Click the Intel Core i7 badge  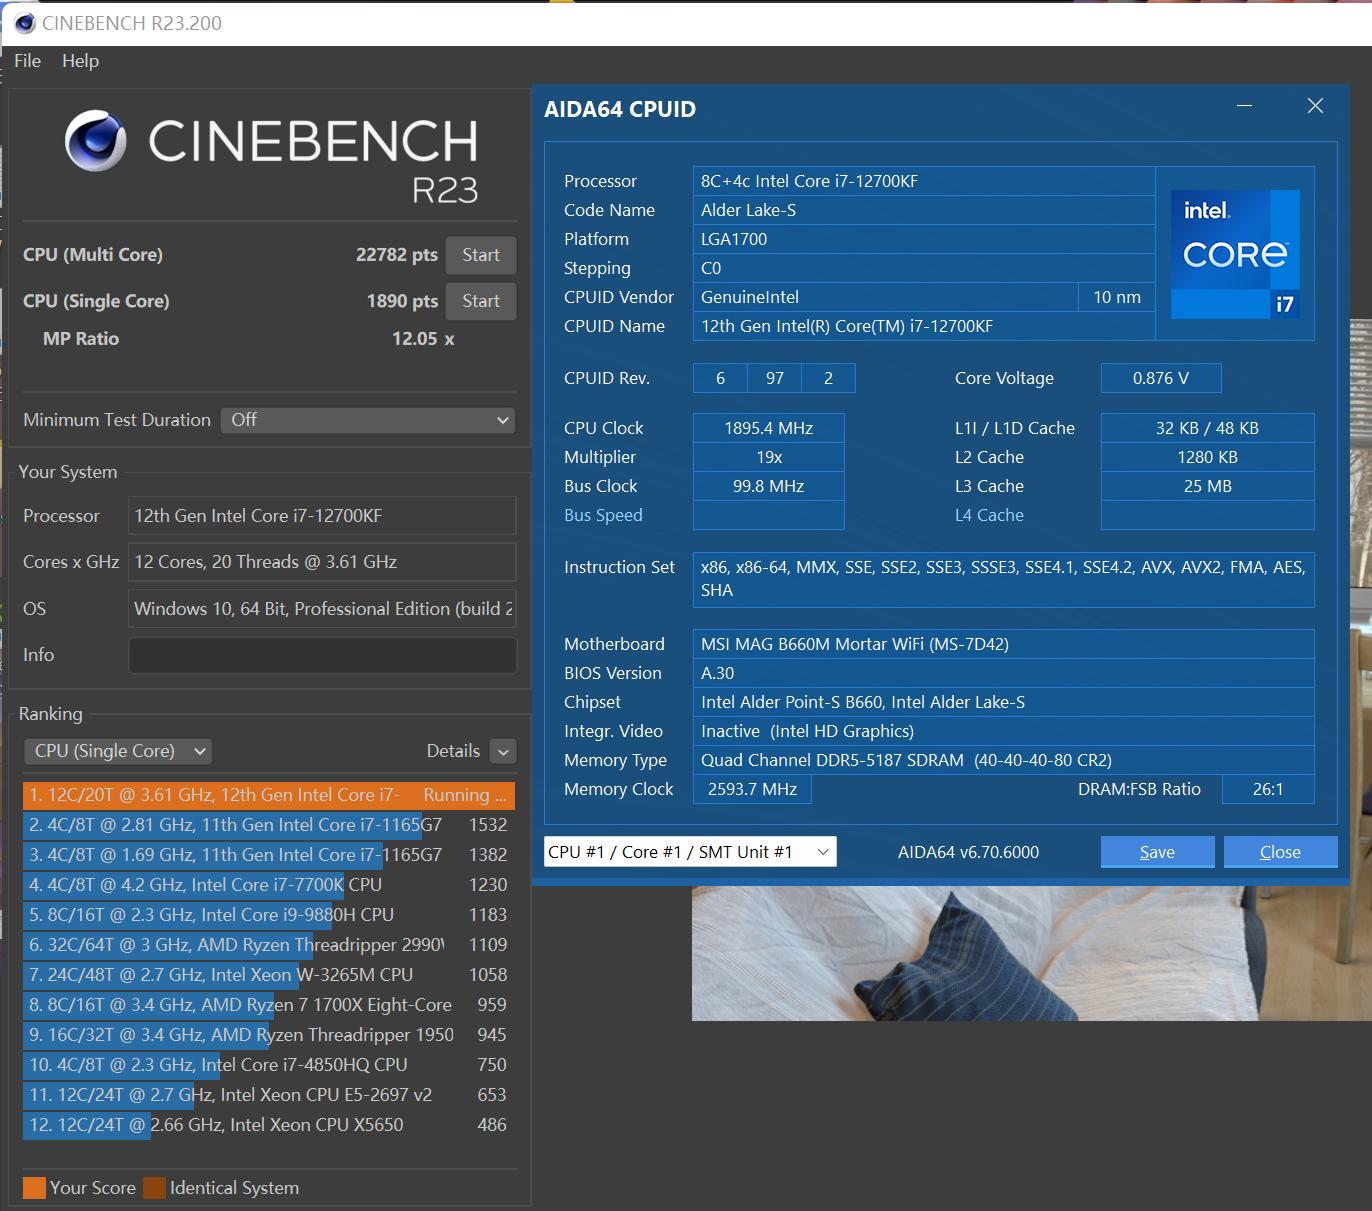pyautogui.click(x=1235, y=254)
